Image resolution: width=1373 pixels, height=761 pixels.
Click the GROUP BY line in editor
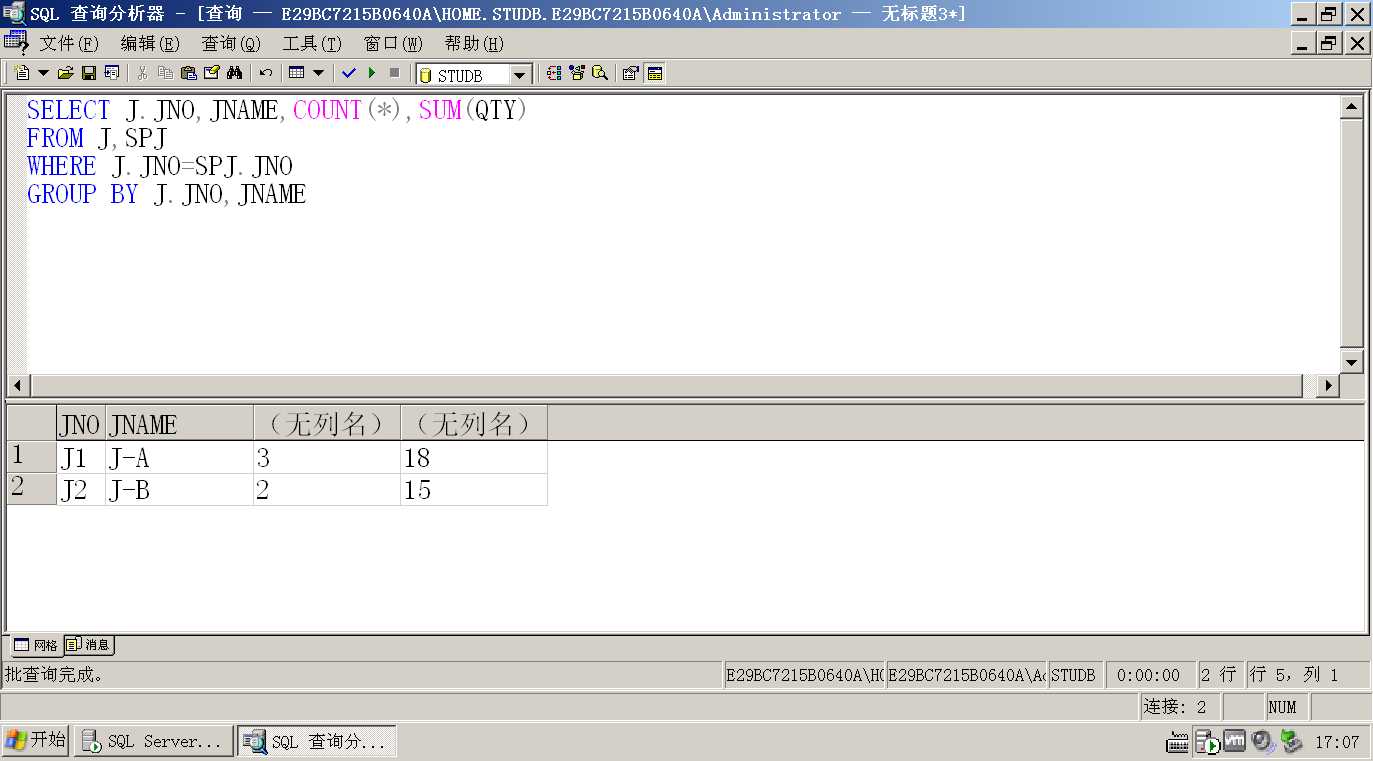(166, 194)
